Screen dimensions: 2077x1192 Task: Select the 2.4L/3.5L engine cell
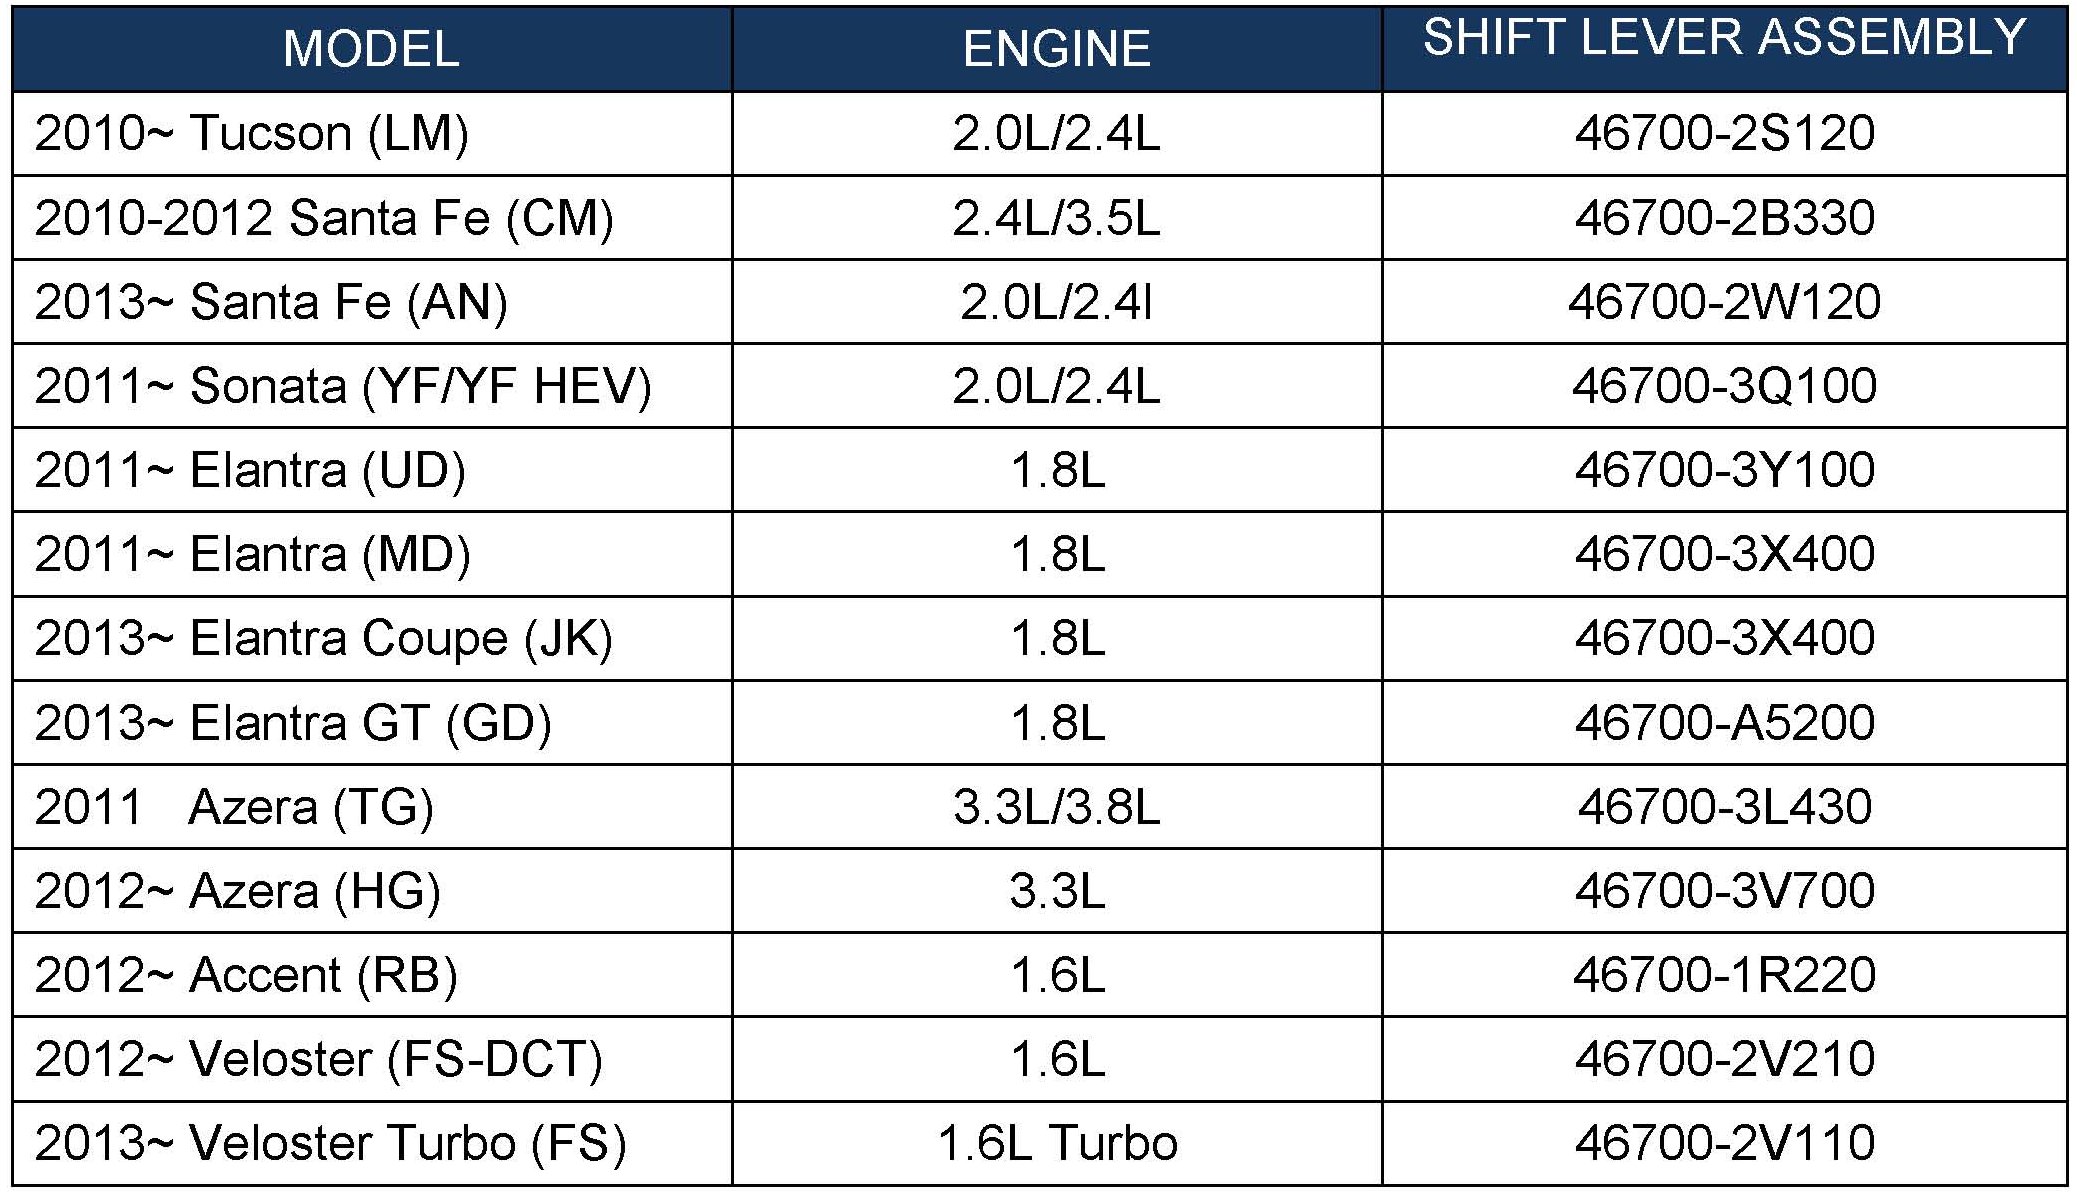coord(1056,218)
